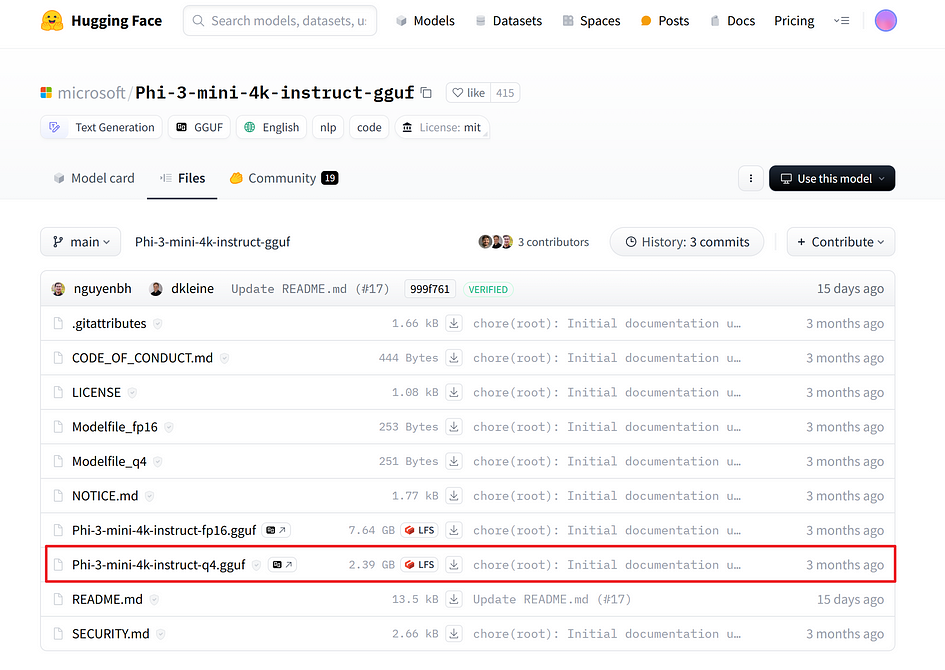Download Phi-3-mini-4k-instruct-fp16.gguf file

pos(454,530)
